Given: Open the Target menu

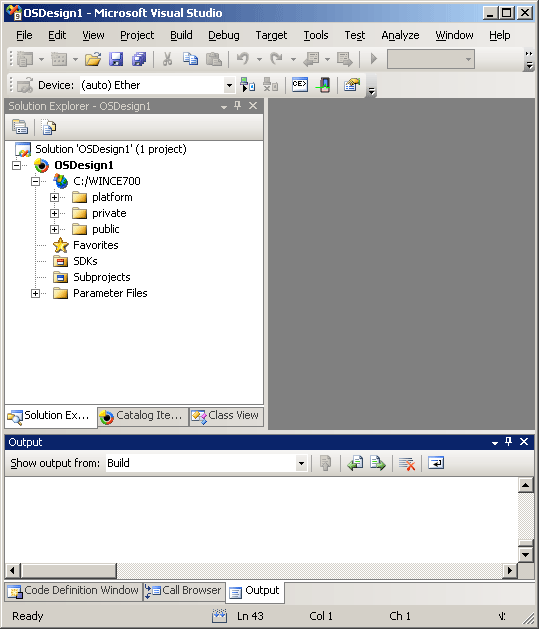Looking at the screenshot, I should [x=271, y=35].
